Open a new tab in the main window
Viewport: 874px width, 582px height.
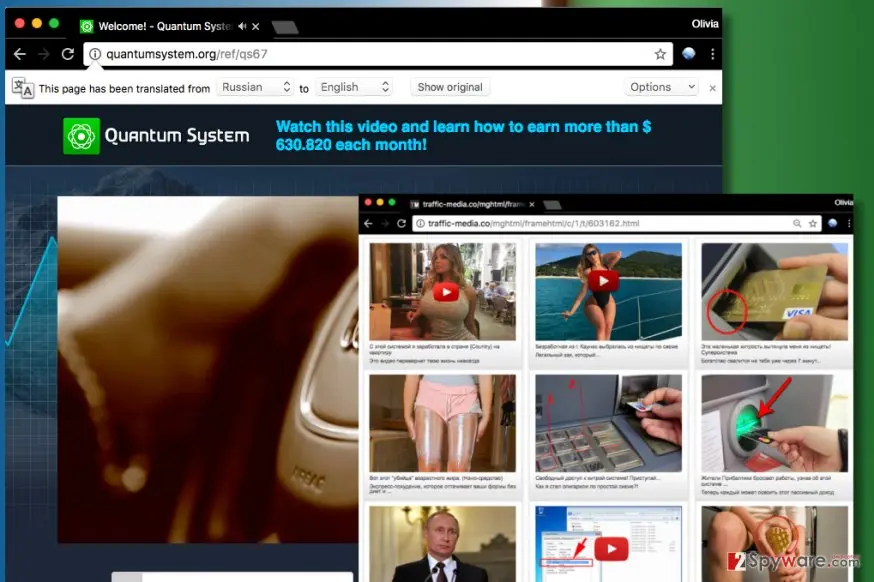285,27
